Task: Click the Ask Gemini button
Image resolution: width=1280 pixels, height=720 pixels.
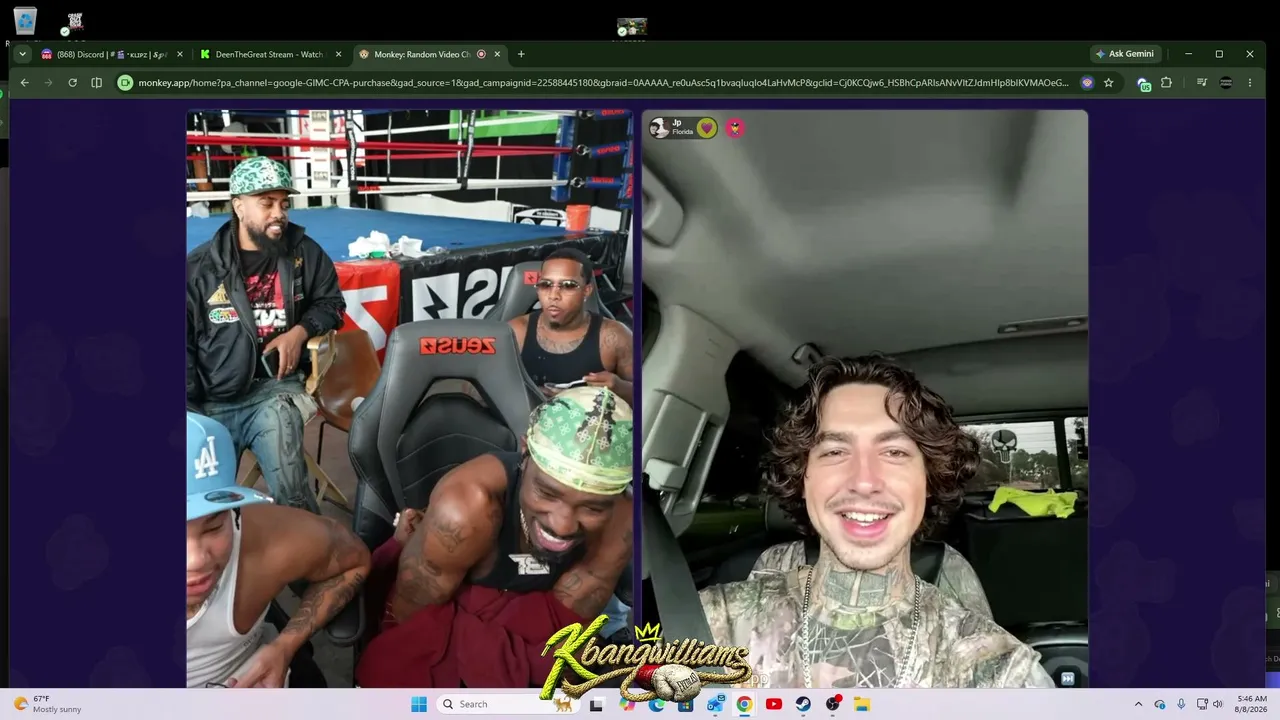Action: click(1125, 54)
